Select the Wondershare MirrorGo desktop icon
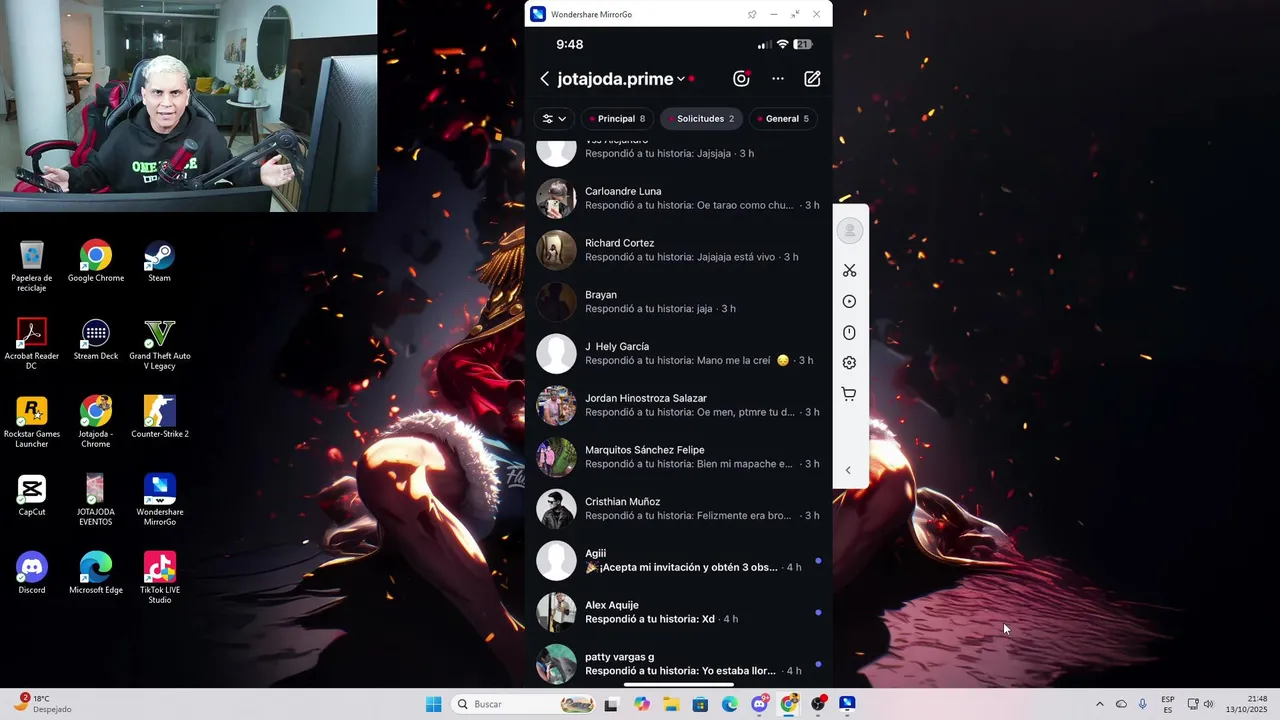The height and width of the screenshot is (720, 1280). point(160,500)
